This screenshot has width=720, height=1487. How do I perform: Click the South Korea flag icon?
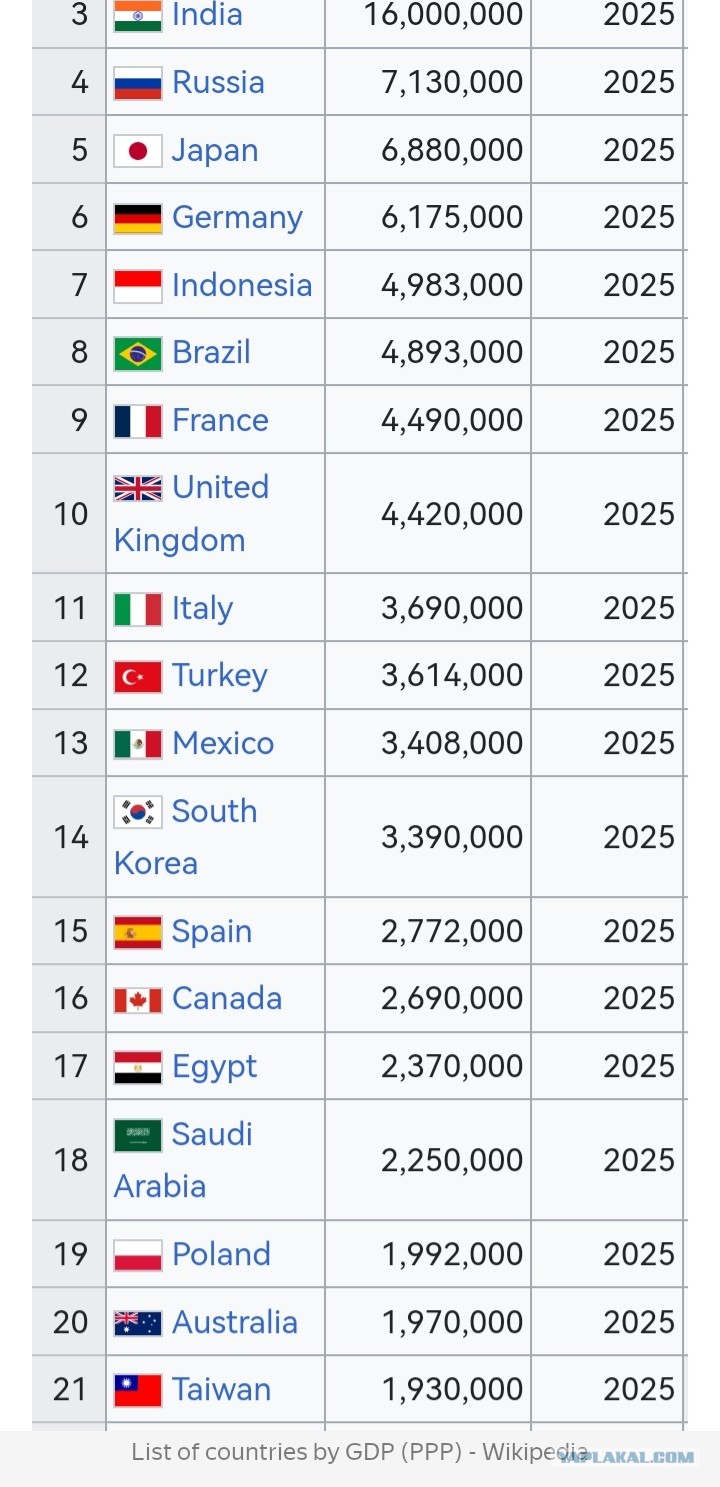pyautogui.click(x=137, y=812)
